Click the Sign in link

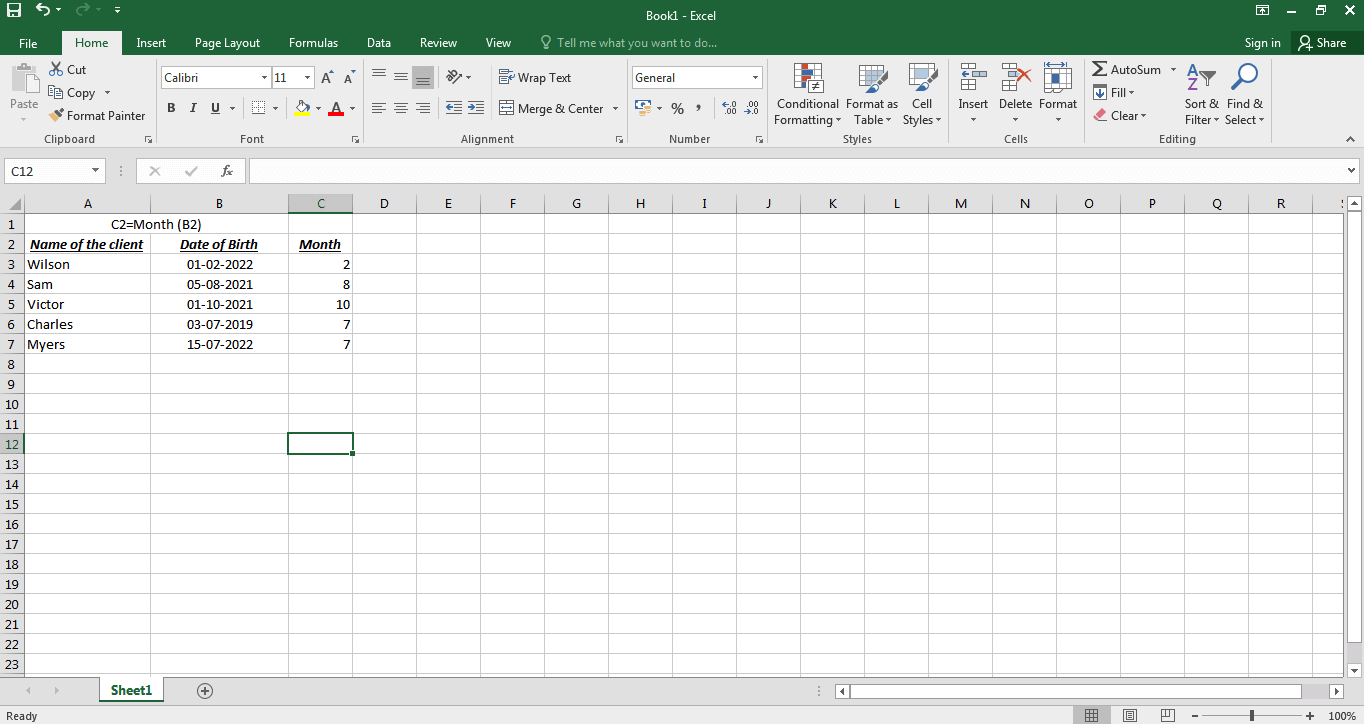click(x=1262, y=43)
